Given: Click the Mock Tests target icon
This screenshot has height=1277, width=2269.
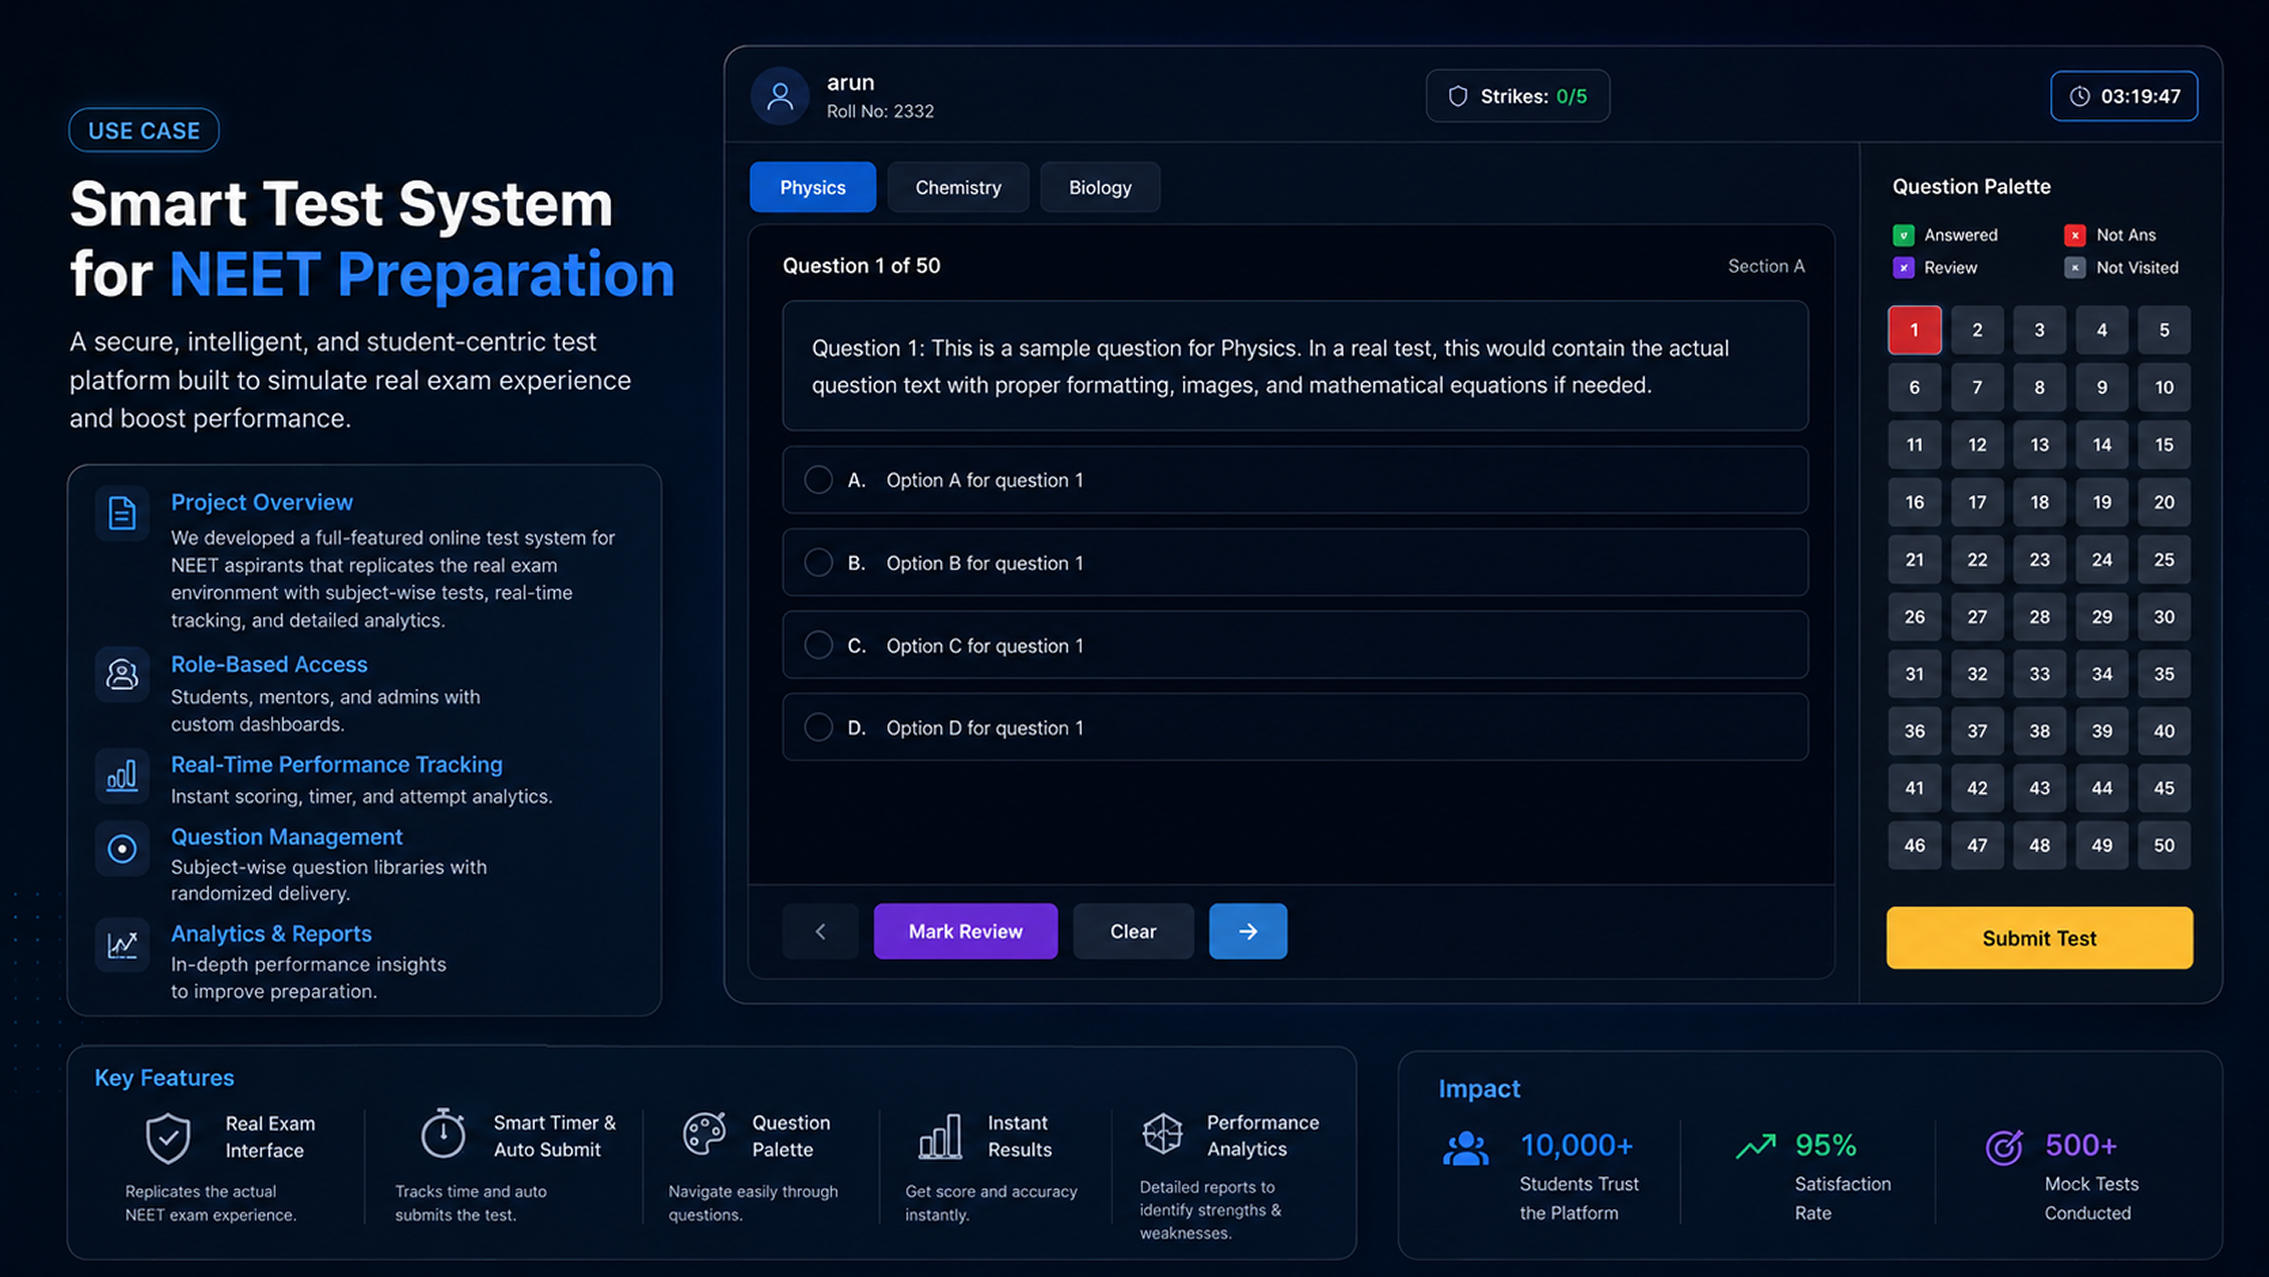Looking at the screenshot, I should [x=2004, y=1147].
